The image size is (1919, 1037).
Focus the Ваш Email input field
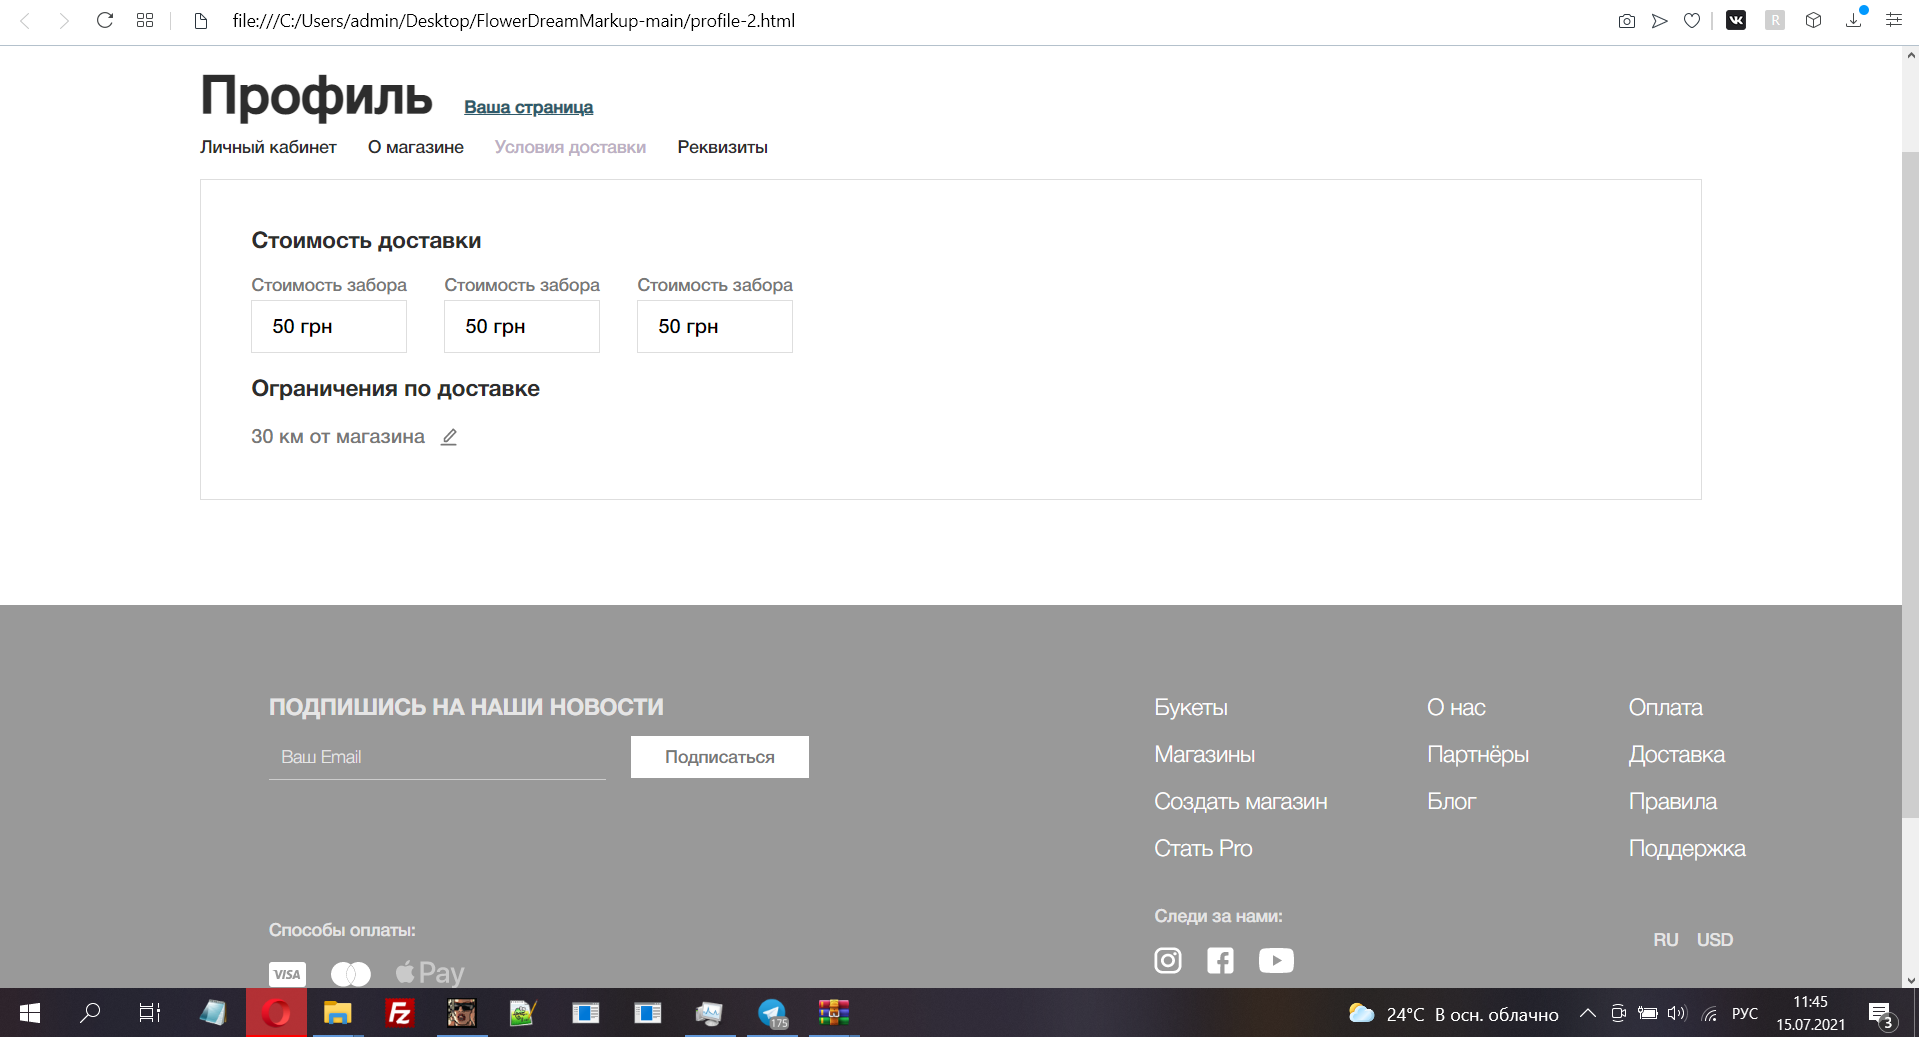pyautogui.click(x=437, y=757)
